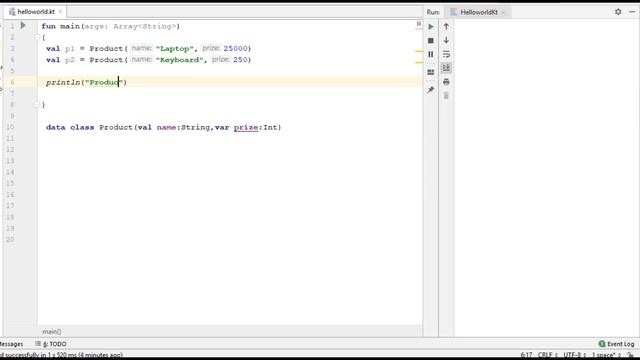Change the UTF-8 file encoding
Image resolution: width=640 pixels, height=360 pixels.
575,355
